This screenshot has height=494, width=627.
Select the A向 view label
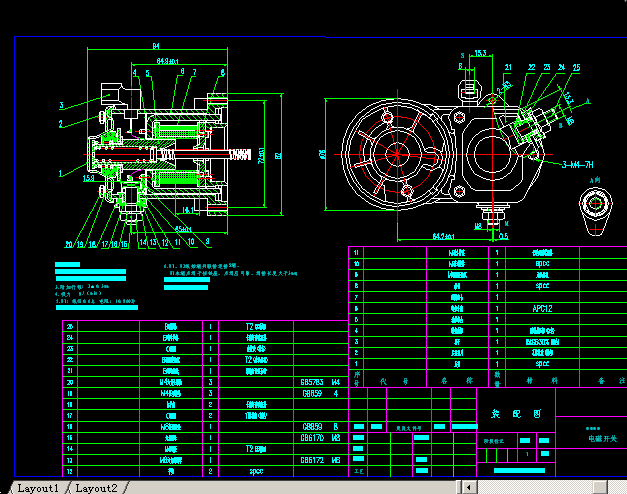click(595, 180)
